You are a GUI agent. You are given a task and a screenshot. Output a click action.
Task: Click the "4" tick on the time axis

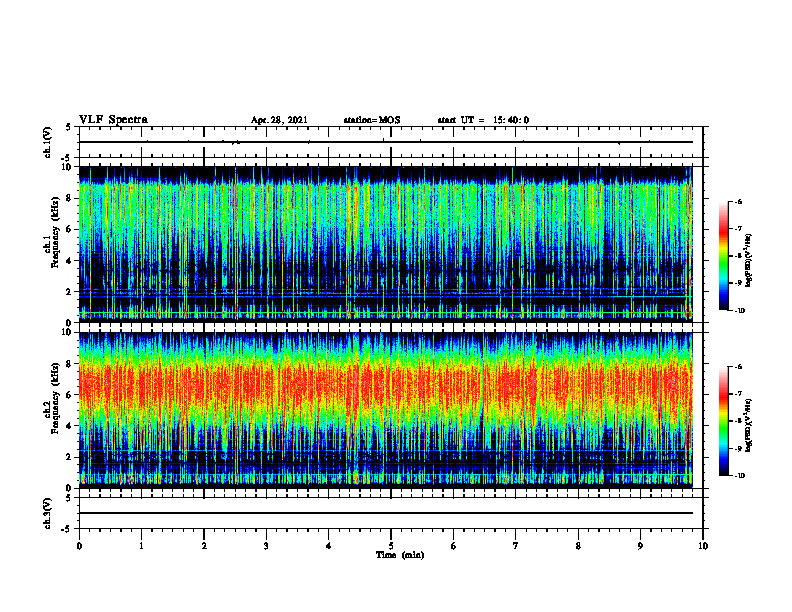(329, 546)
